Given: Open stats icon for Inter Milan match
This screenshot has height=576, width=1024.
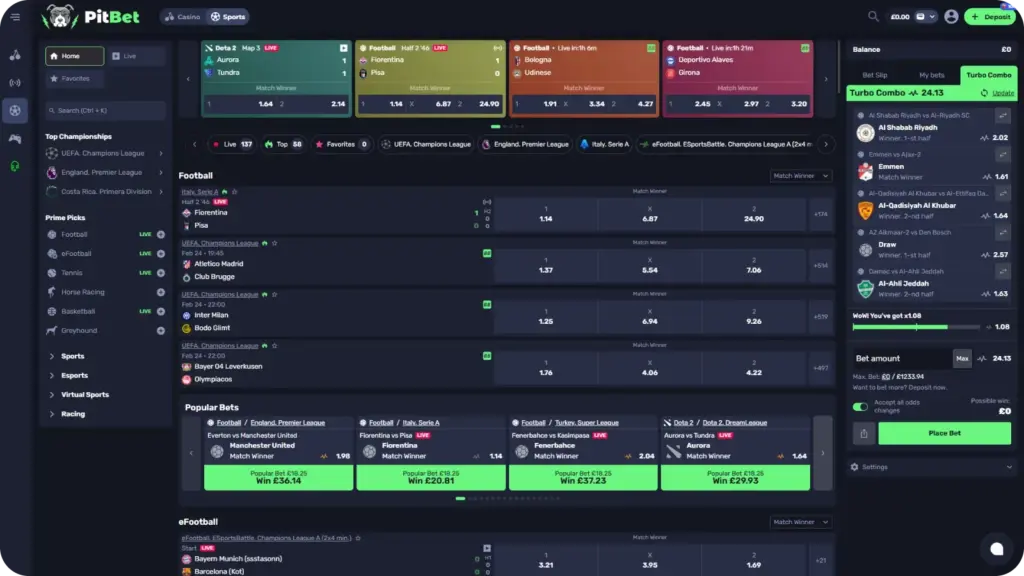Looking at the screenshot, I should [x=487, y=304].
